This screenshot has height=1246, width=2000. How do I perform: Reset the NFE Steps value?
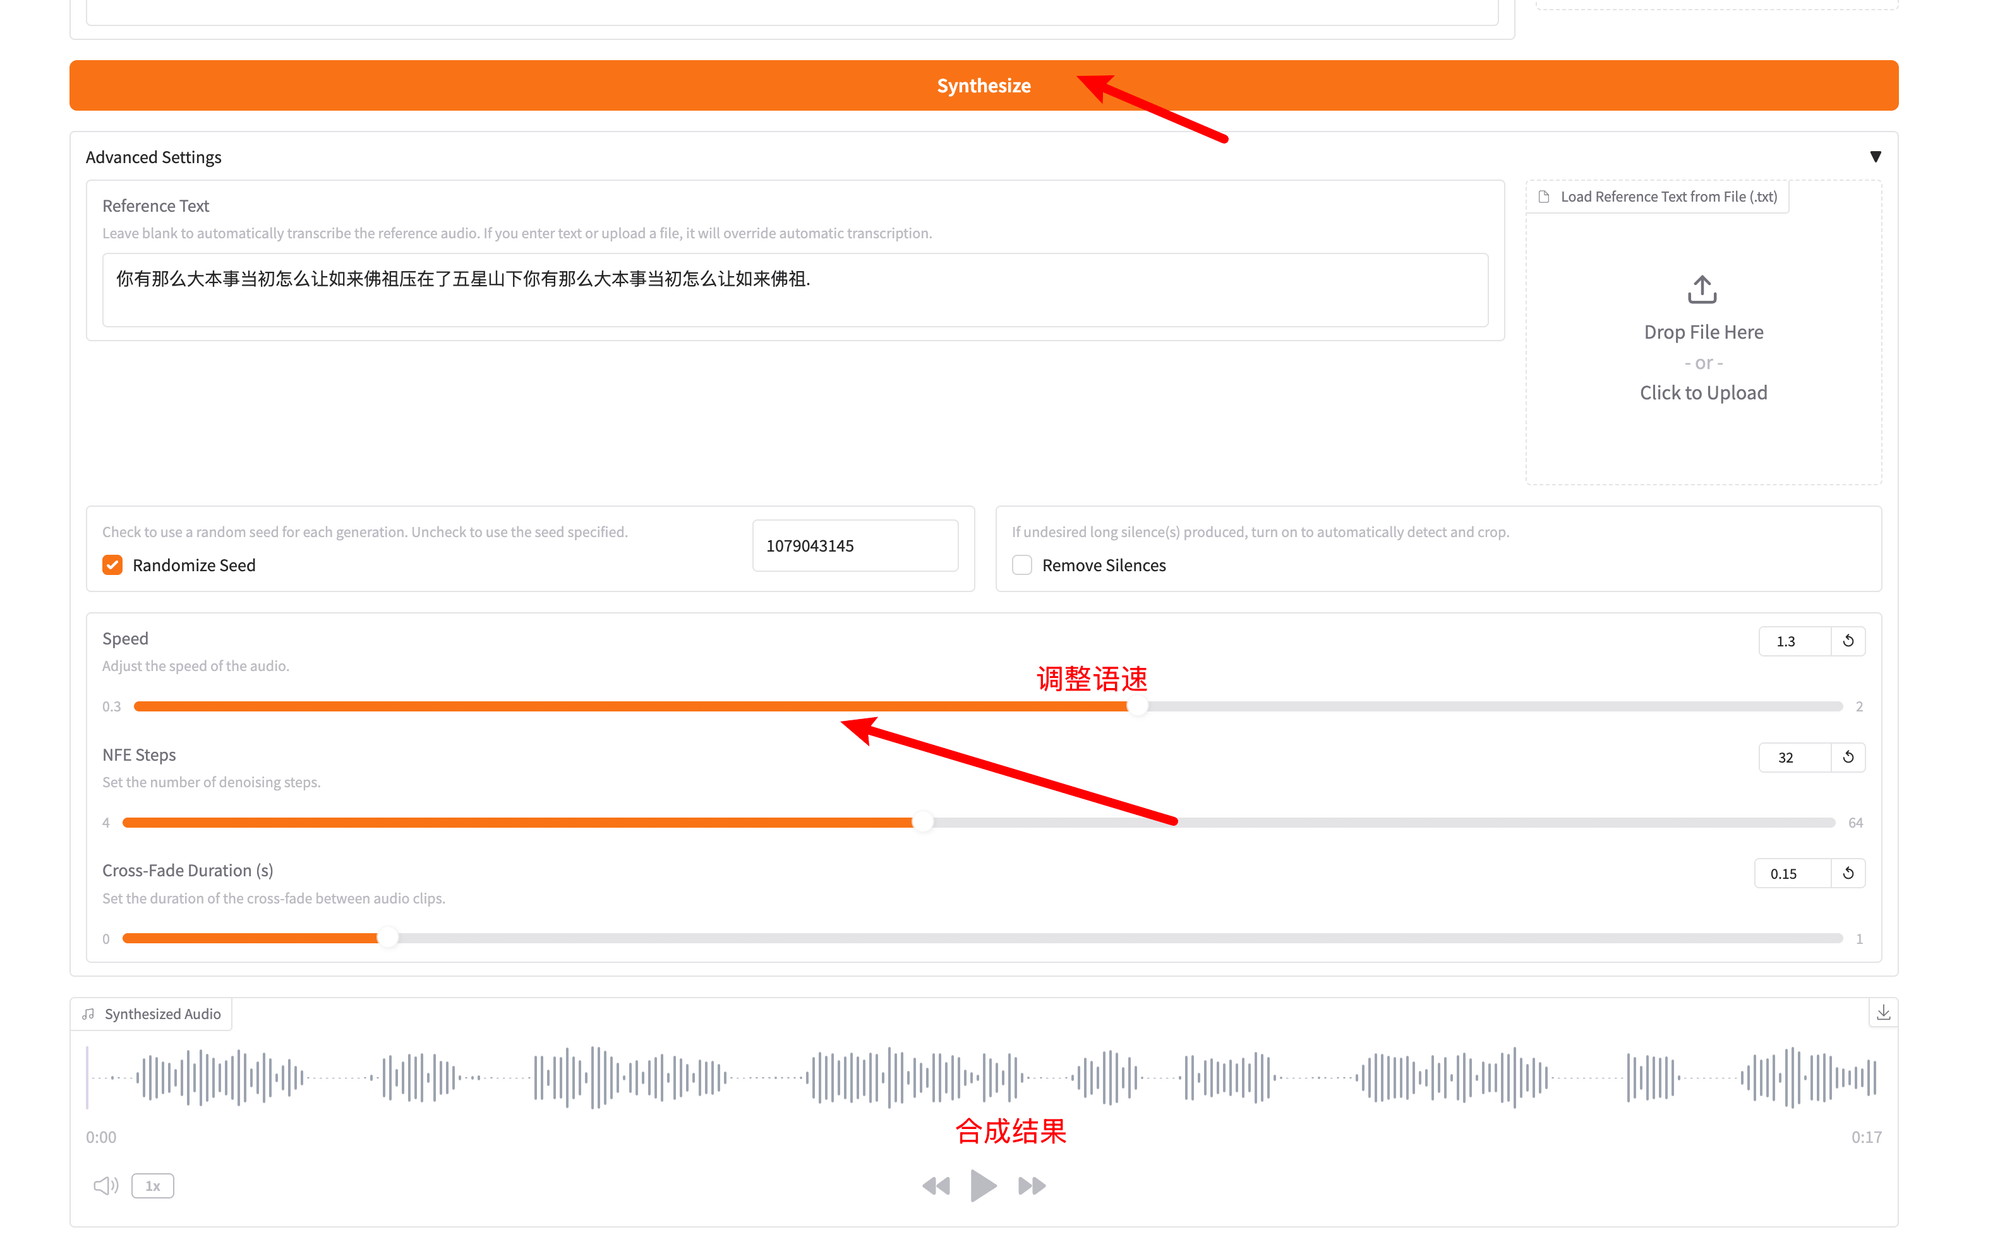coord(1848,757)
